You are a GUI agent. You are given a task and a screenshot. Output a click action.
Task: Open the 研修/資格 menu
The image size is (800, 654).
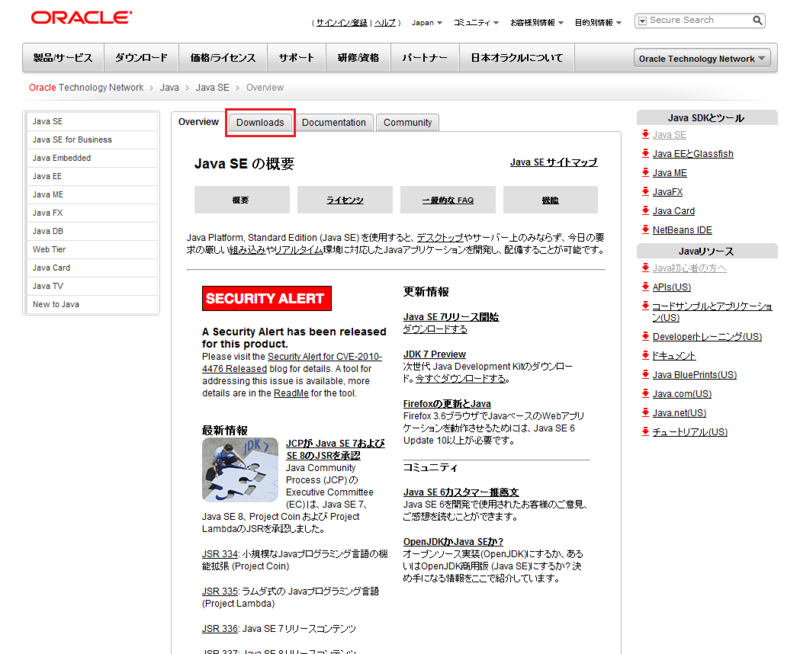(x=358, y=58)
